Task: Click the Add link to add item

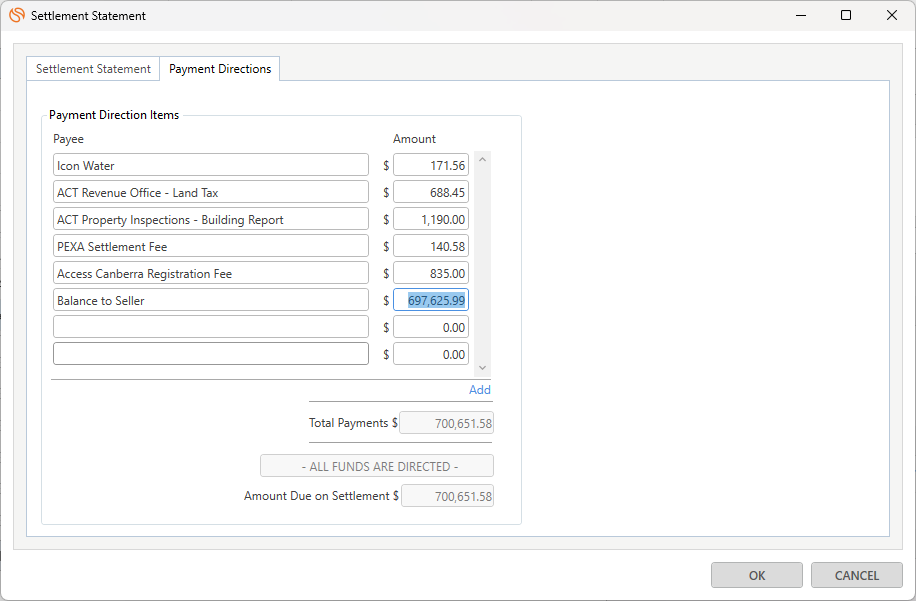Action: point(480,390)
